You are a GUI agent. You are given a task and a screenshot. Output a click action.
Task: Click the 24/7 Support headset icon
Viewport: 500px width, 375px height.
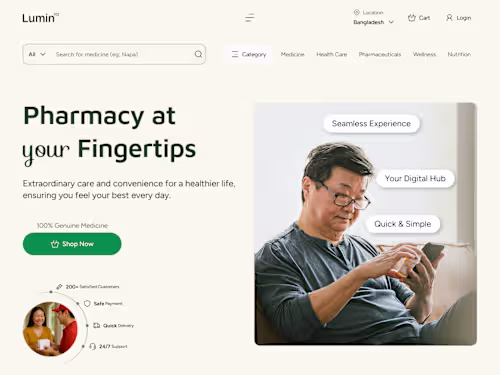pyautogui.click(x=93, y=346)
